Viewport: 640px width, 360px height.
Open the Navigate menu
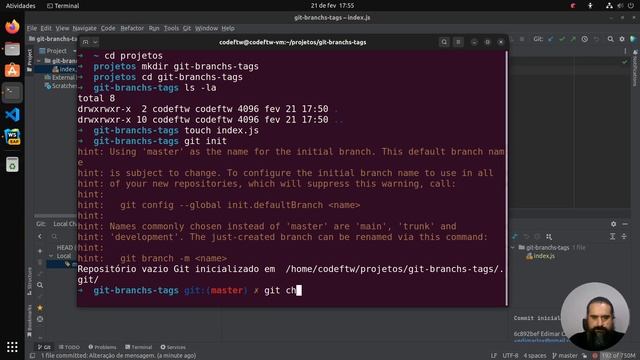pos(84,28)
